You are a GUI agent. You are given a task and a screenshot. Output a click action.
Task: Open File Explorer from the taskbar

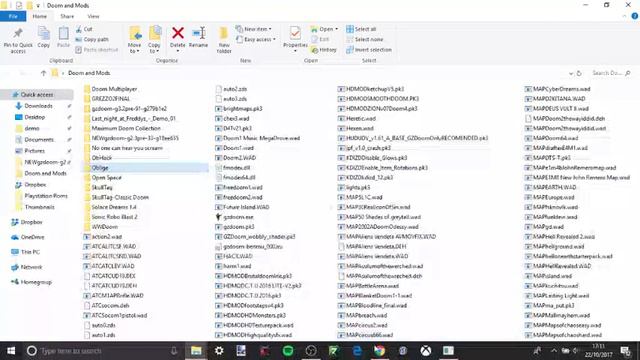pyautogui.click(x=196, y=351)
